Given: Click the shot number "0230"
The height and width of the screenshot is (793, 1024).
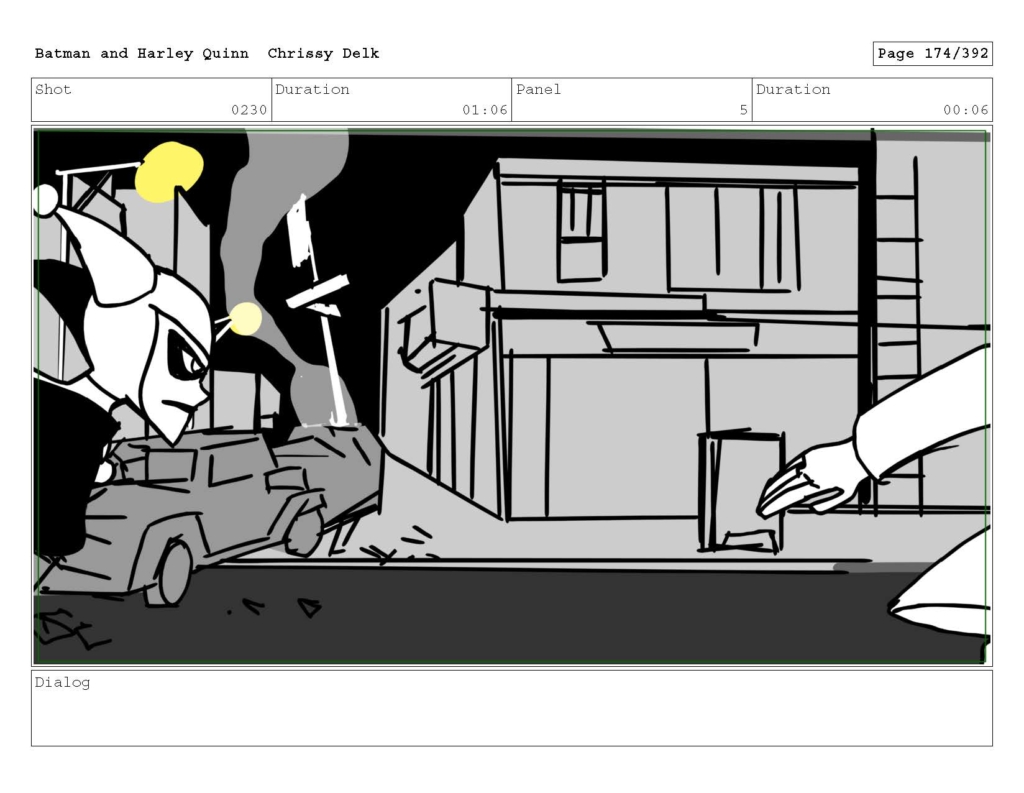Looking at the screenshot, I should [249, 110].
